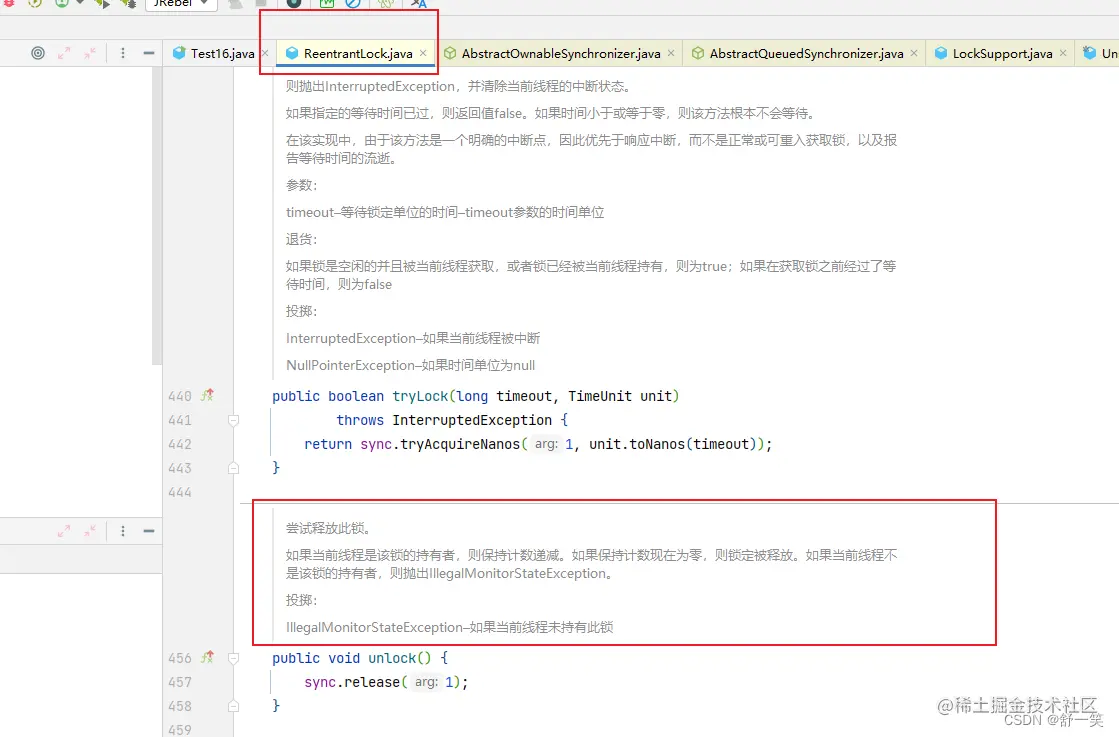Click line number 442 in the gutter
Image resolution: width=1119 pixels, height=737 pixels.
(x=180, y=444)
